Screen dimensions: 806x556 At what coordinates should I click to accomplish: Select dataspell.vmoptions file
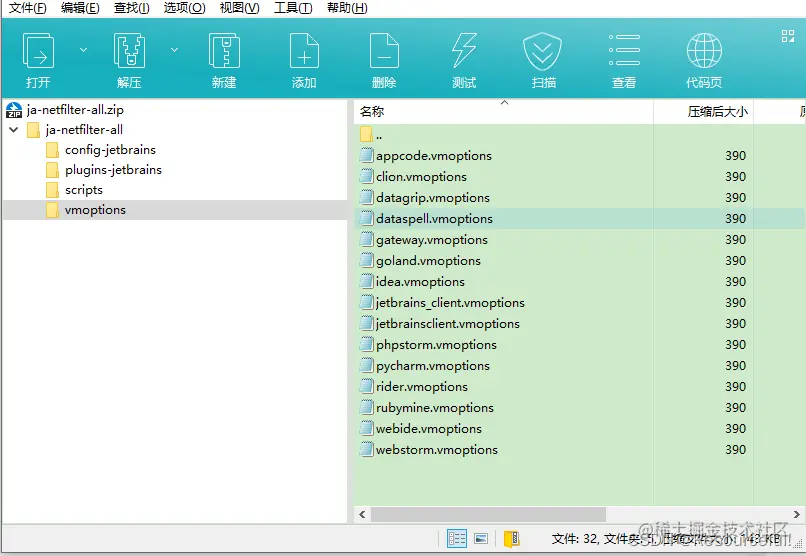click(x=434, y=218)
